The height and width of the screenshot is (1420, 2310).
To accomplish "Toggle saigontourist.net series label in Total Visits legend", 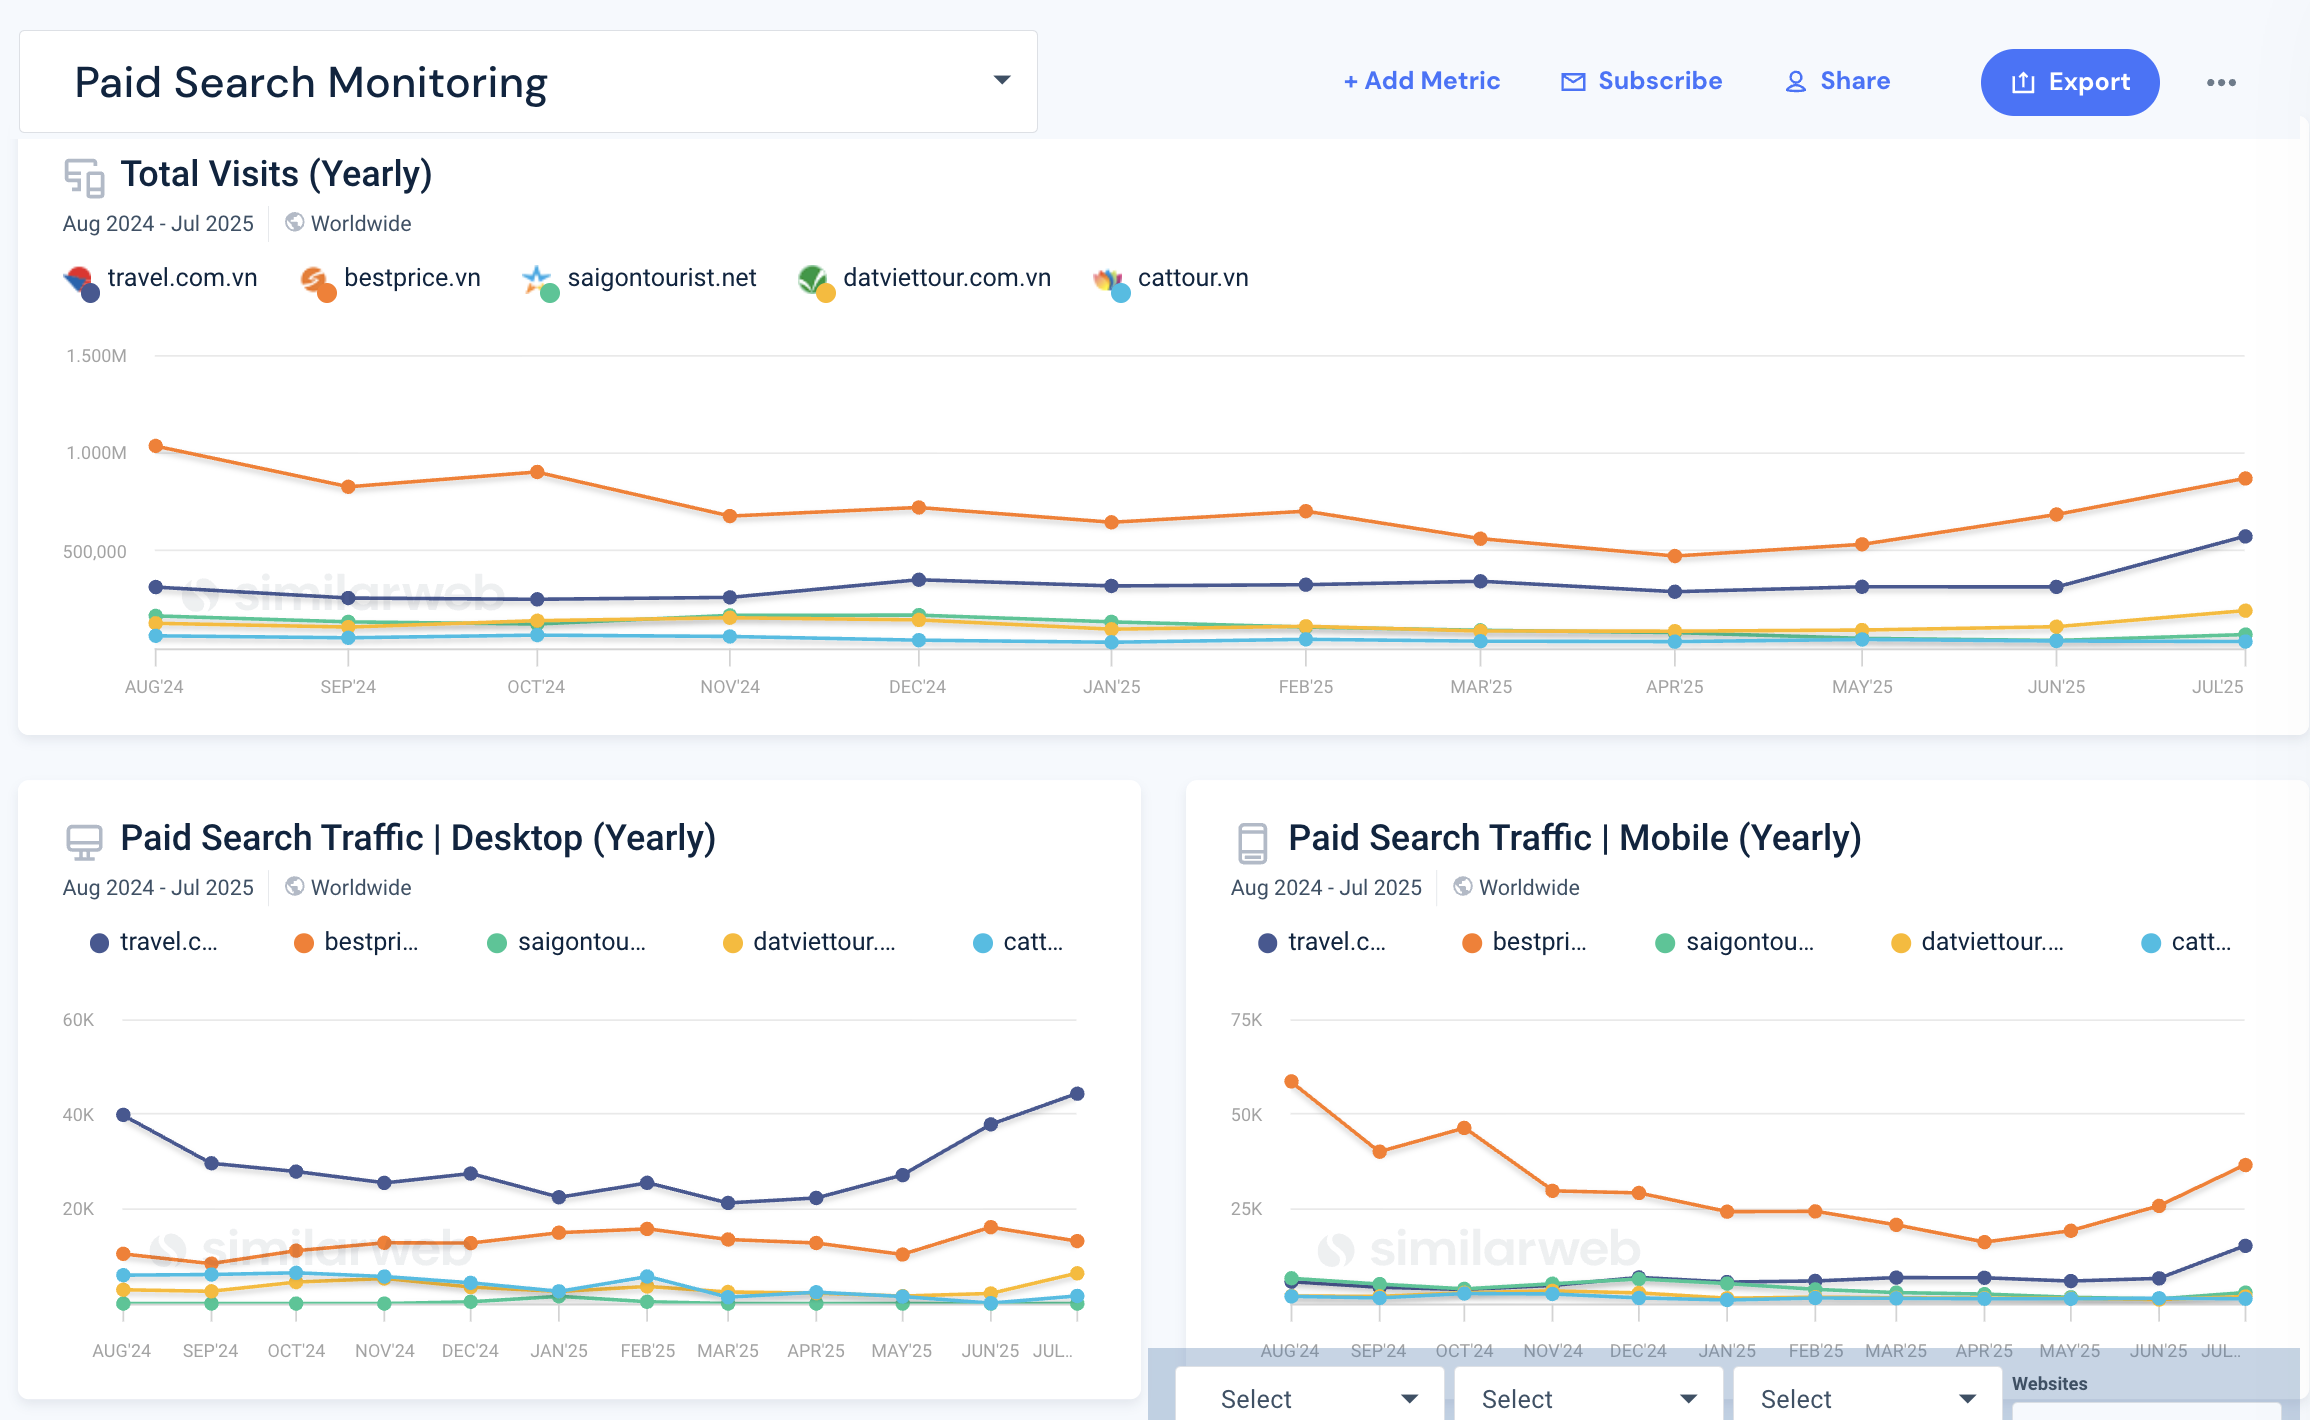I will (x=662, y=278).
